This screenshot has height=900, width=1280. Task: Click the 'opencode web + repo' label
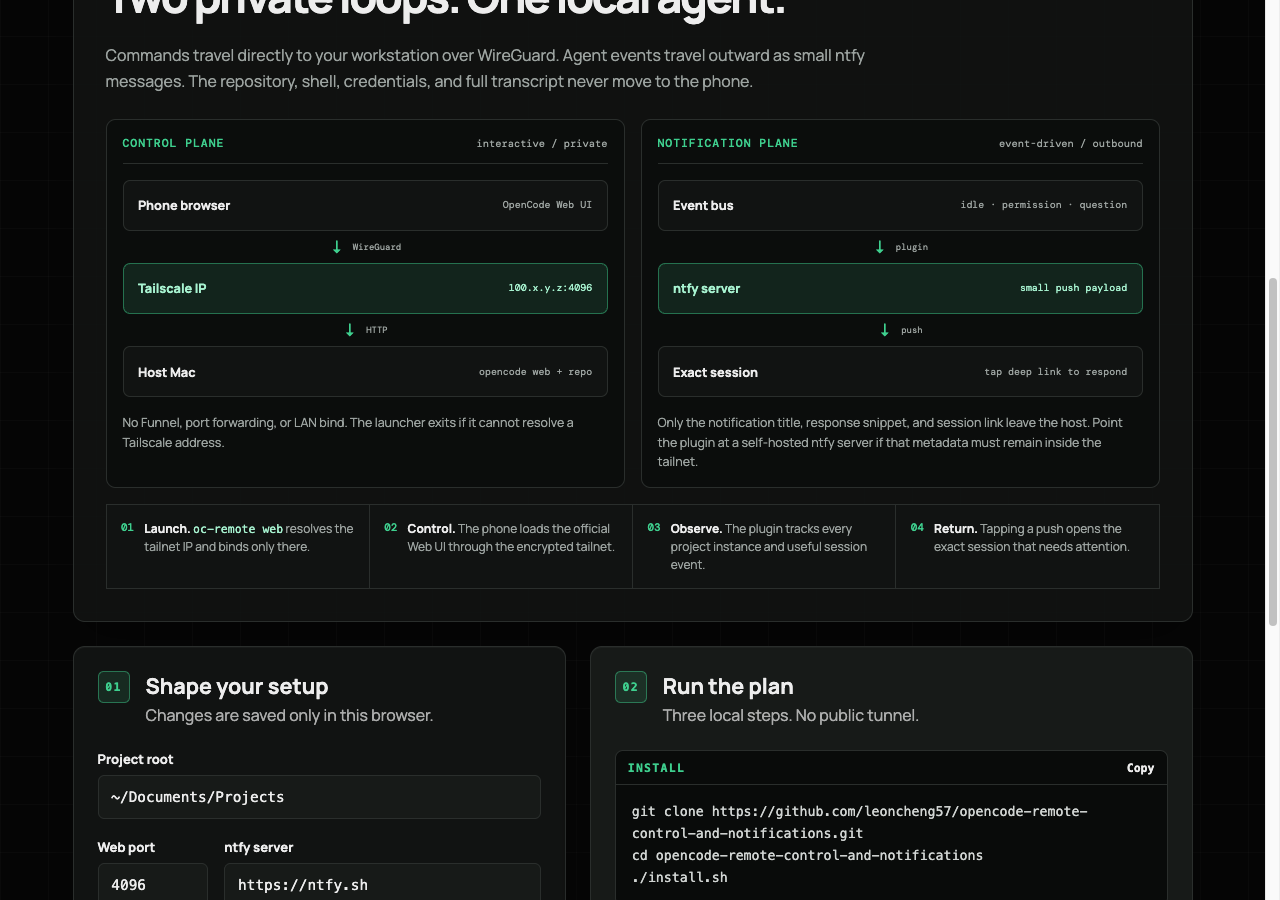tap(536, 372)
